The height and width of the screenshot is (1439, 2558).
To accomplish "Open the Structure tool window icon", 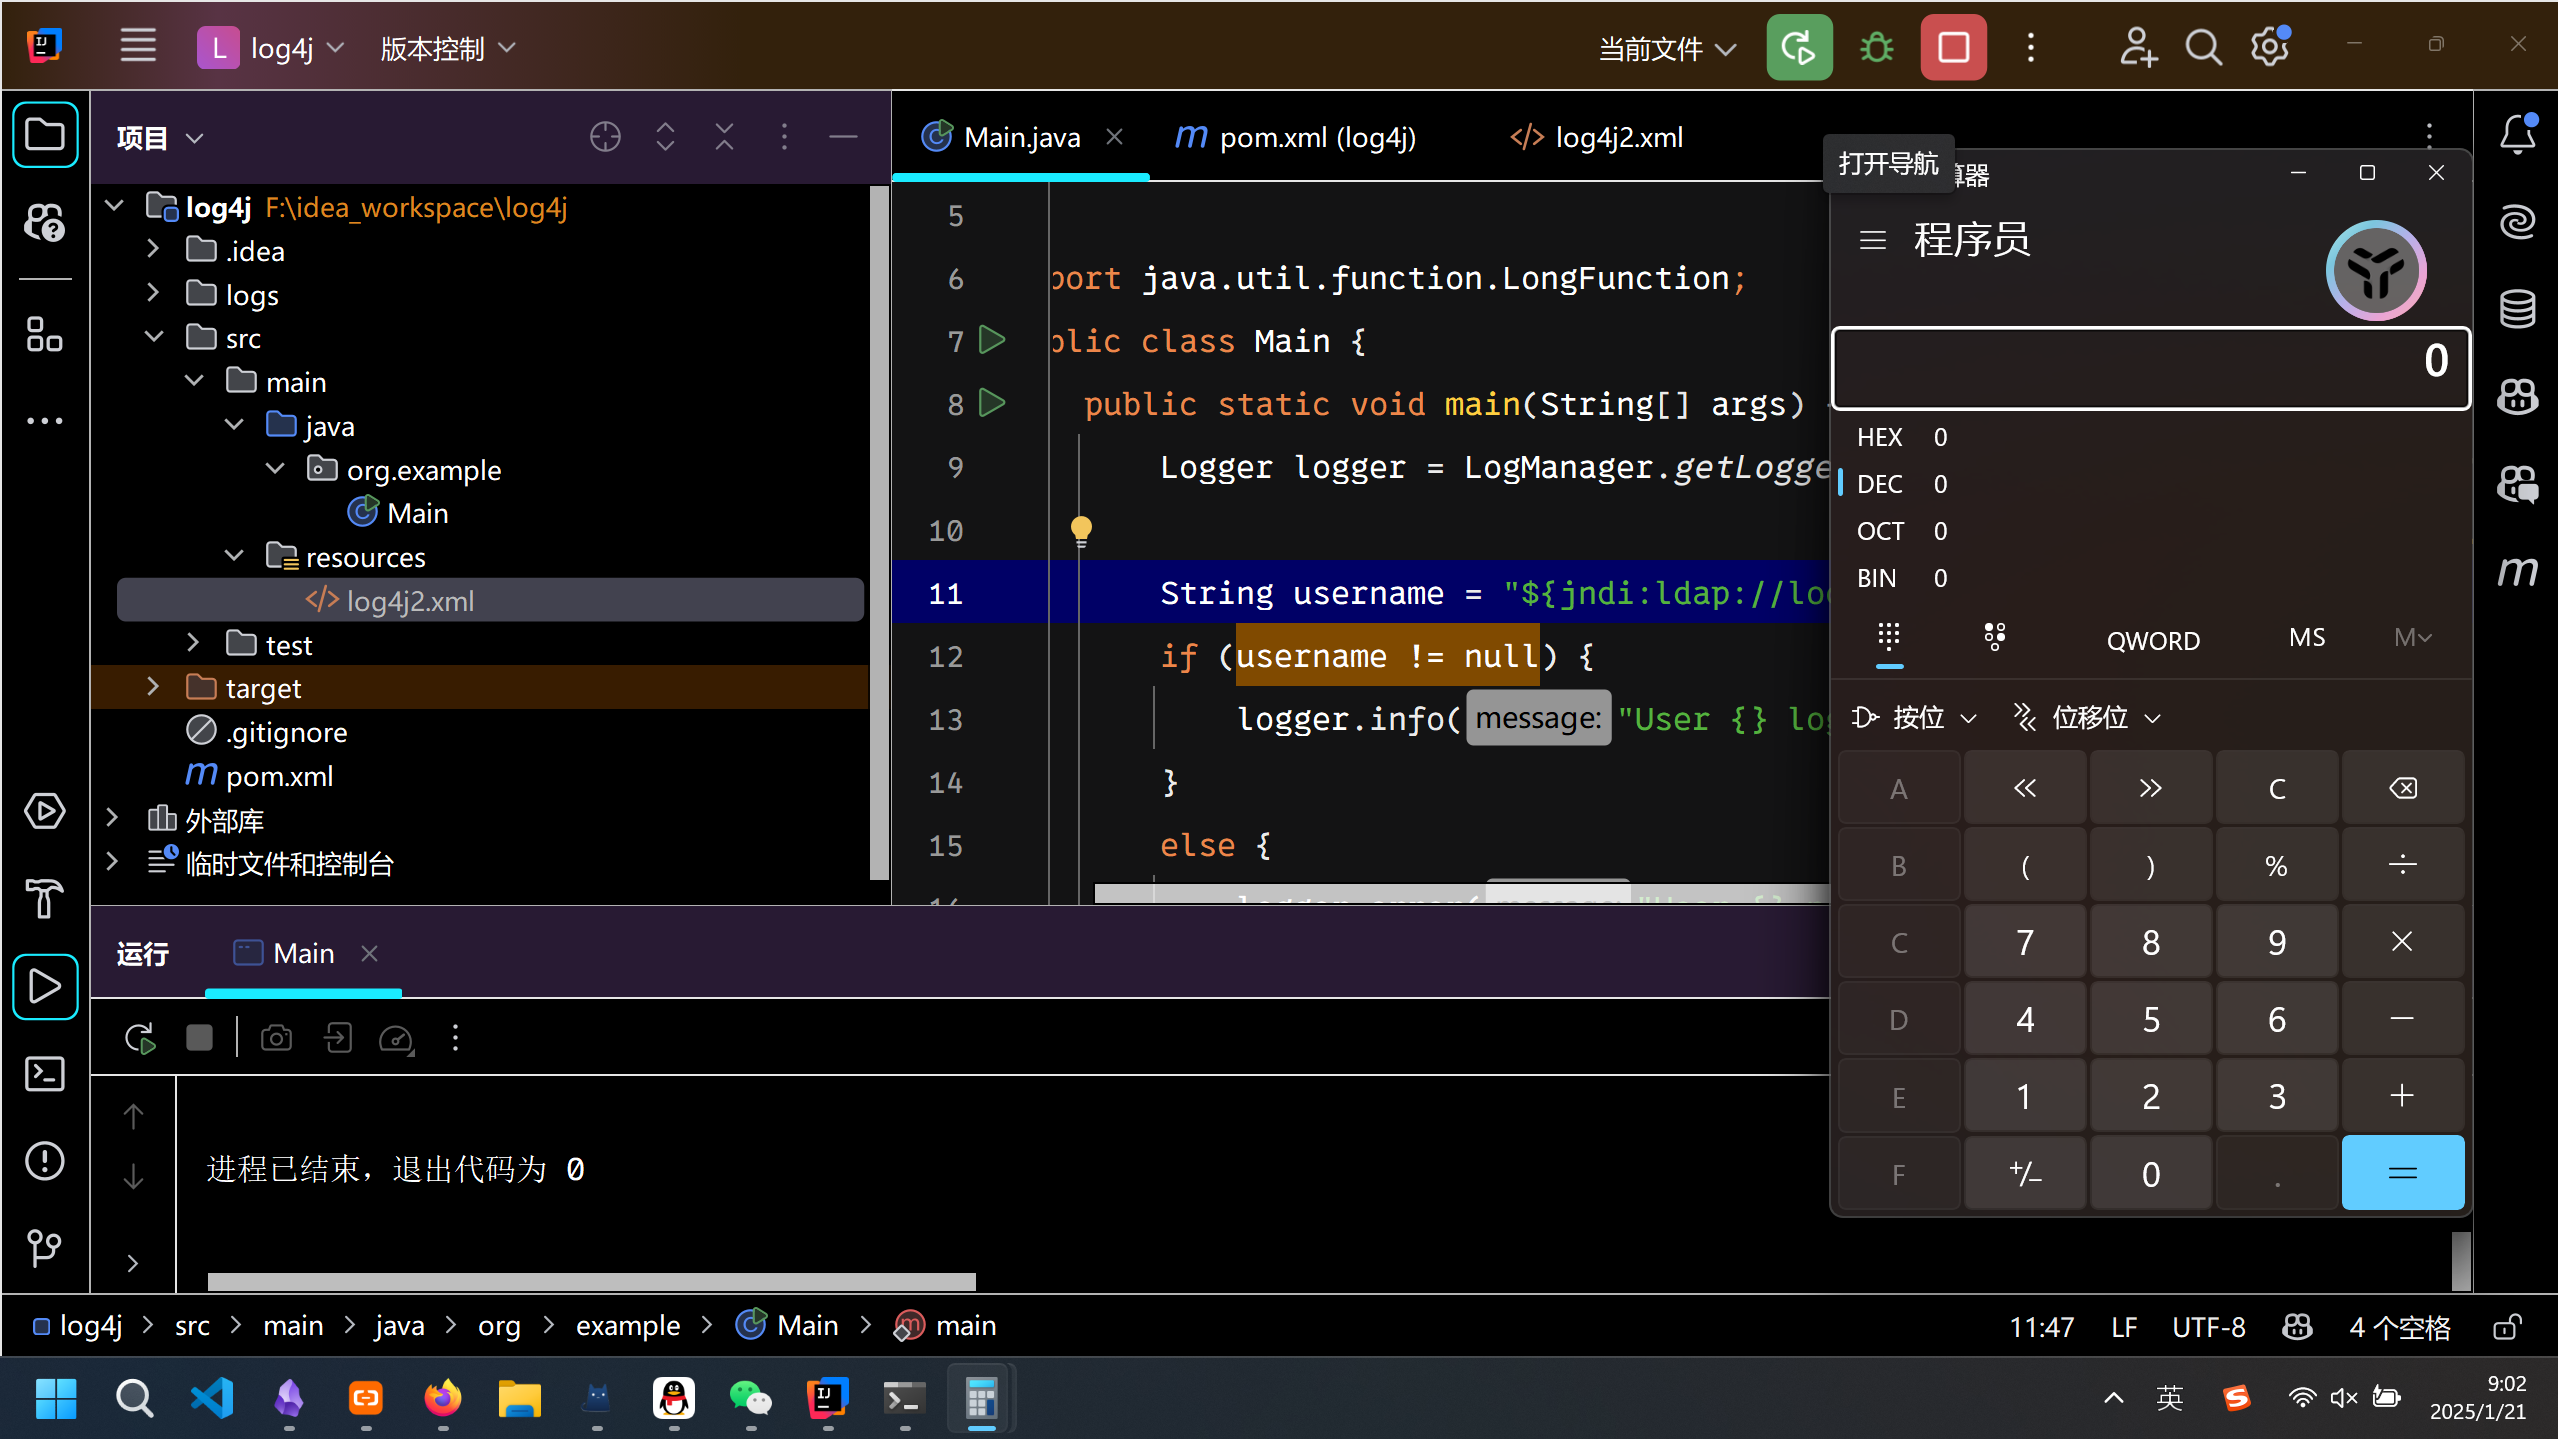I will coord(44,334).
